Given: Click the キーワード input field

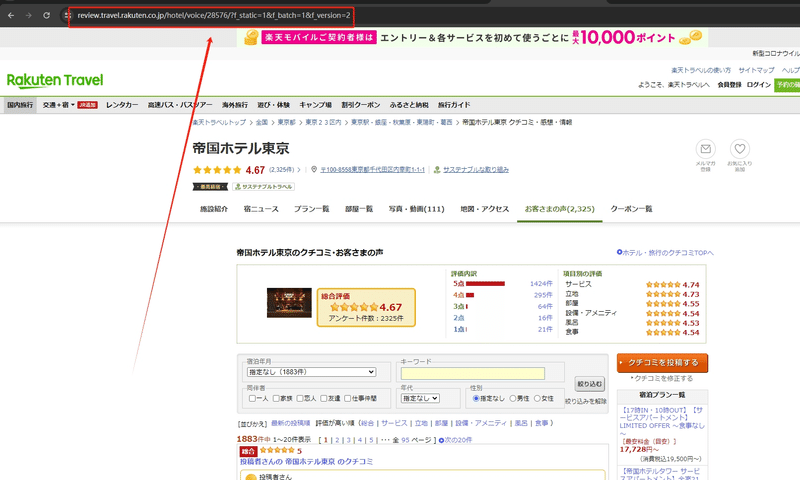Looking at the screenshot, I should (x=472, y=373).
